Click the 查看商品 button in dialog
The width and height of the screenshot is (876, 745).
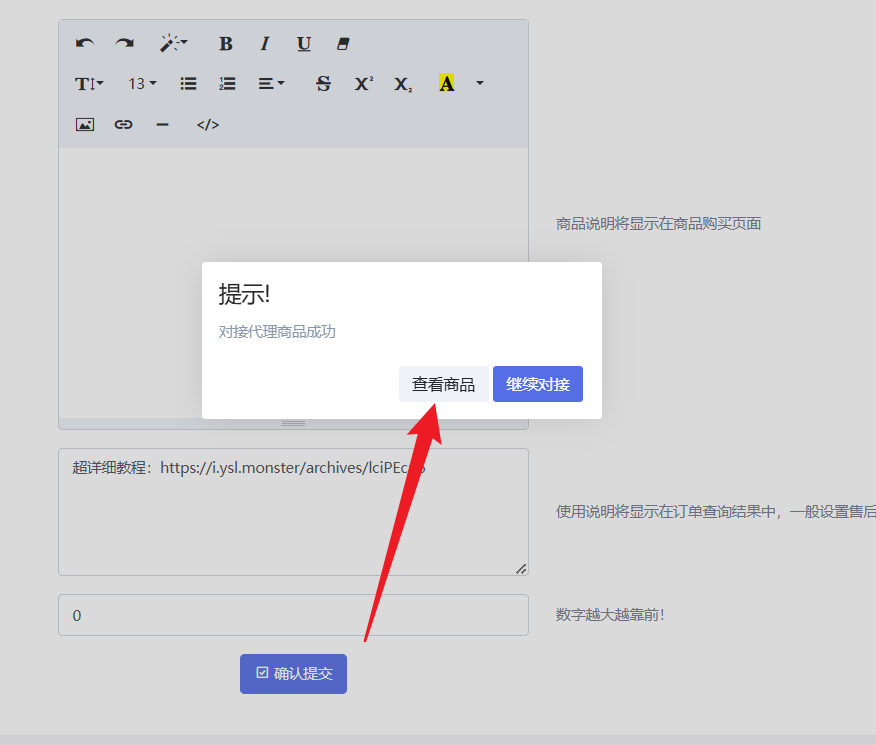click(x=443, y=384)
